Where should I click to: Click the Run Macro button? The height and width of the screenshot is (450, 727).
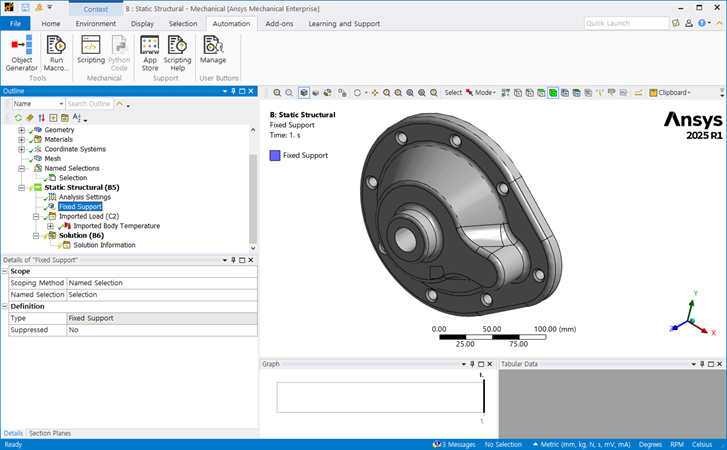[x=56, y=53]
